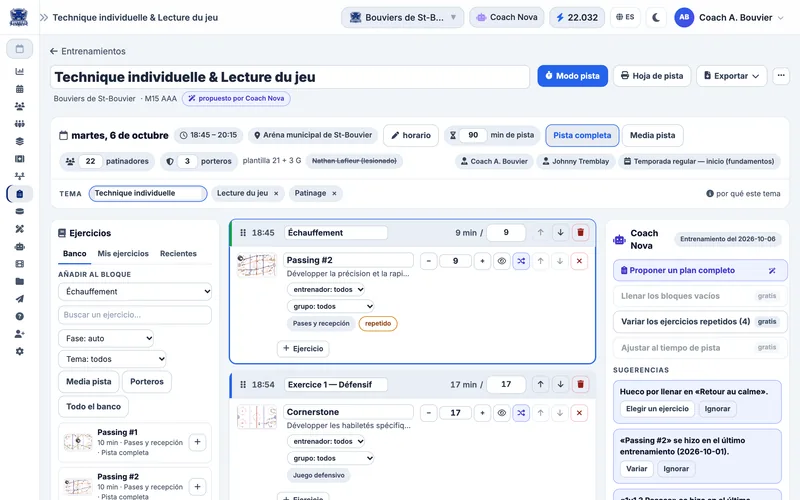Delete the Exercice 1 — Défensif block
This screenshot has height=500, width=800.
(x=580, y=384)
